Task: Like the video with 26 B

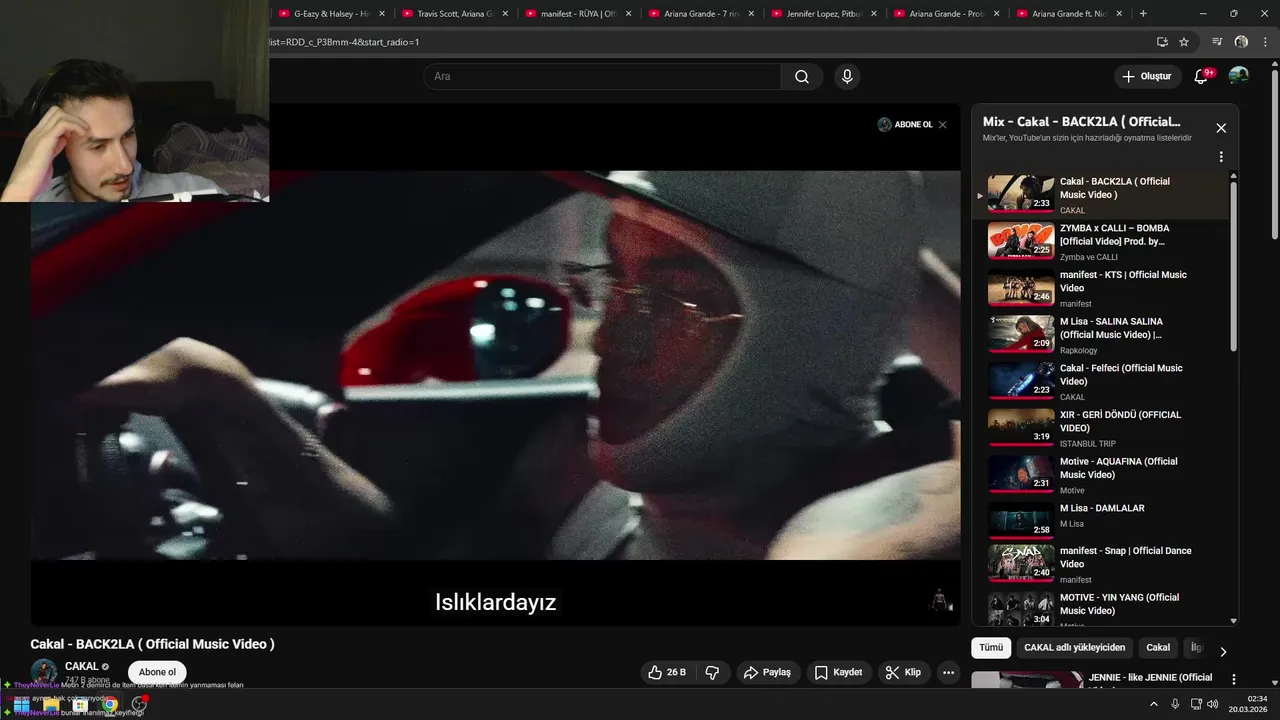Action: 667,673
